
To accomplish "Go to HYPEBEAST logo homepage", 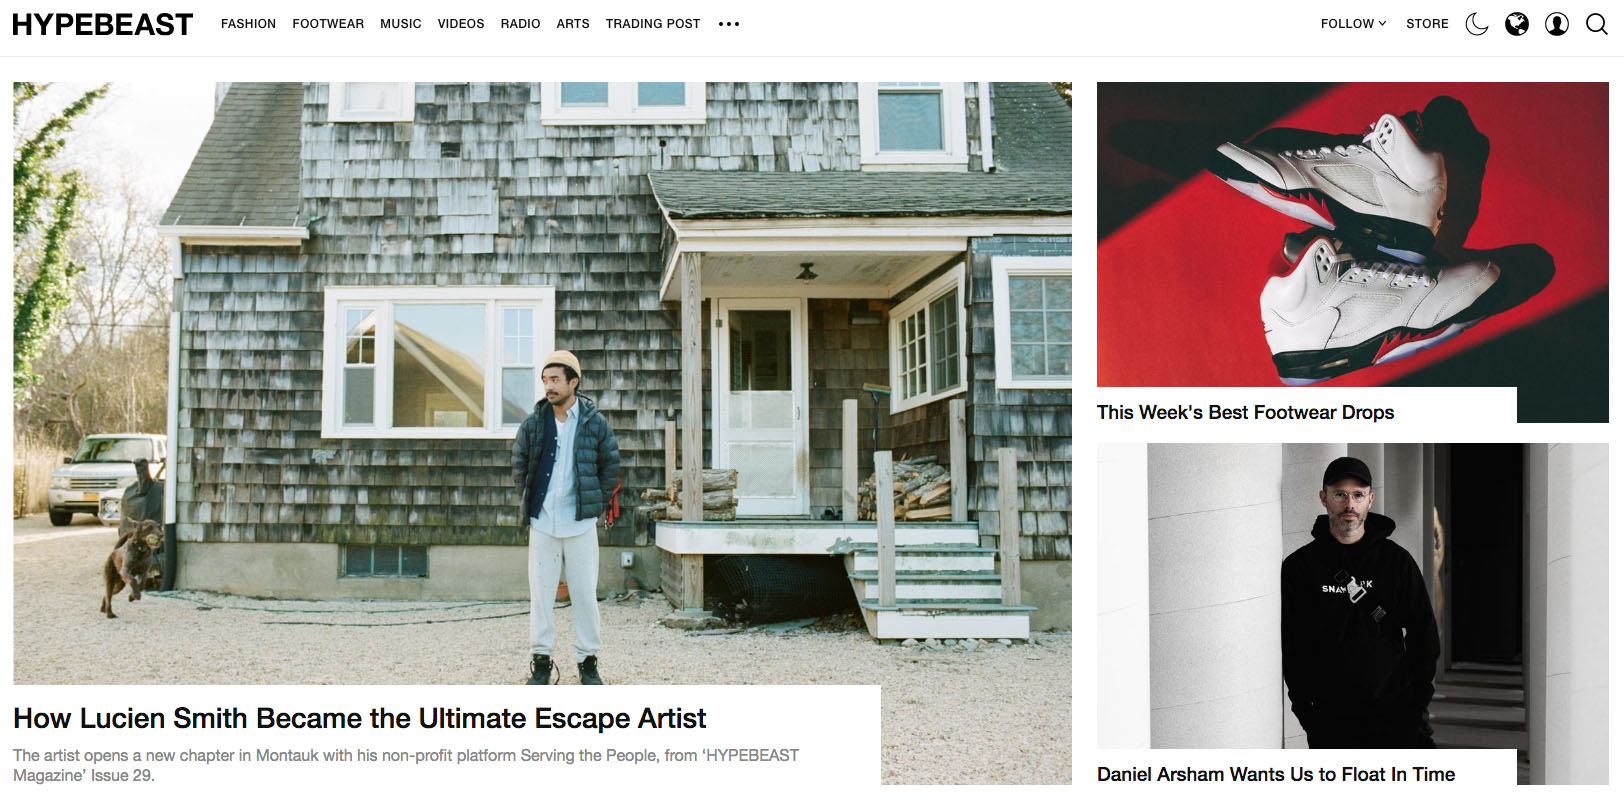I will click(102, 24).
